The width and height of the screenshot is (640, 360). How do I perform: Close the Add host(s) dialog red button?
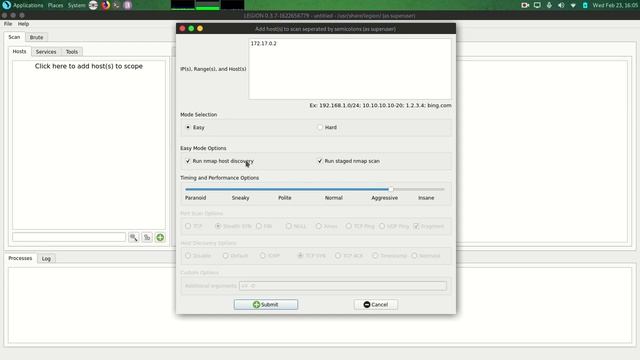(x=182, y=29)
